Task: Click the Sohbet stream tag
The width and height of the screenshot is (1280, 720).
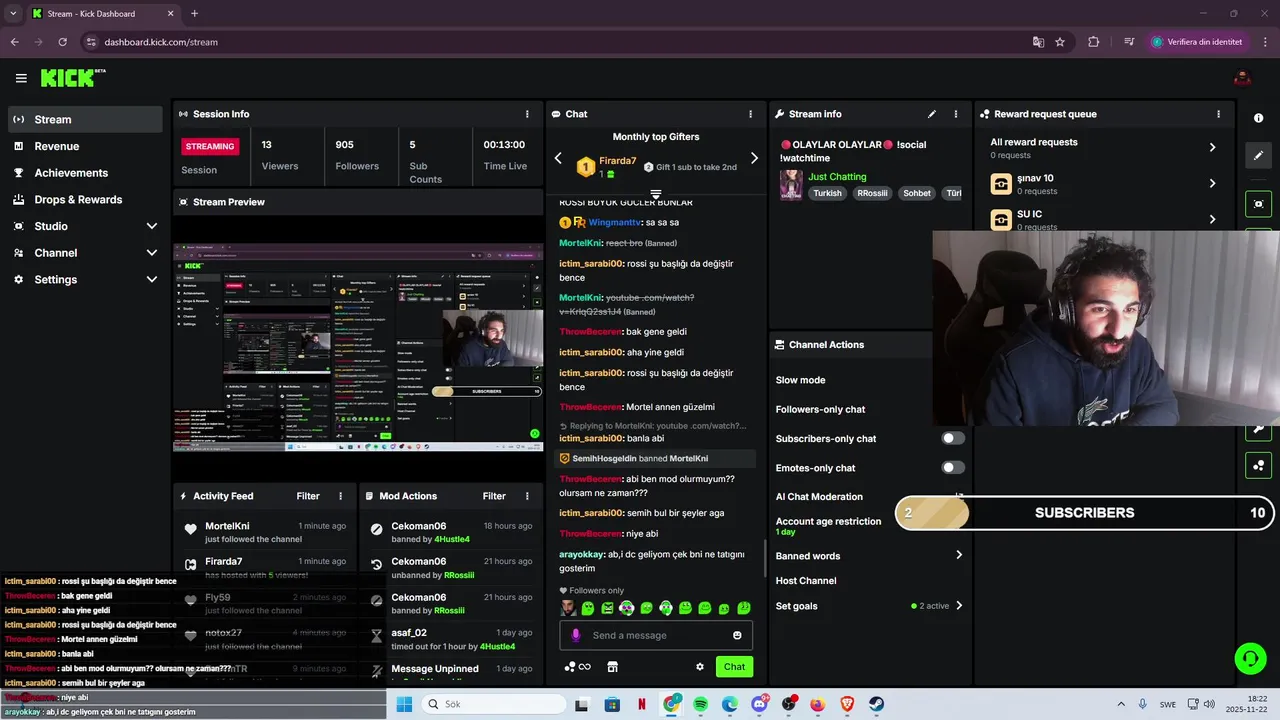Action: 916,193
